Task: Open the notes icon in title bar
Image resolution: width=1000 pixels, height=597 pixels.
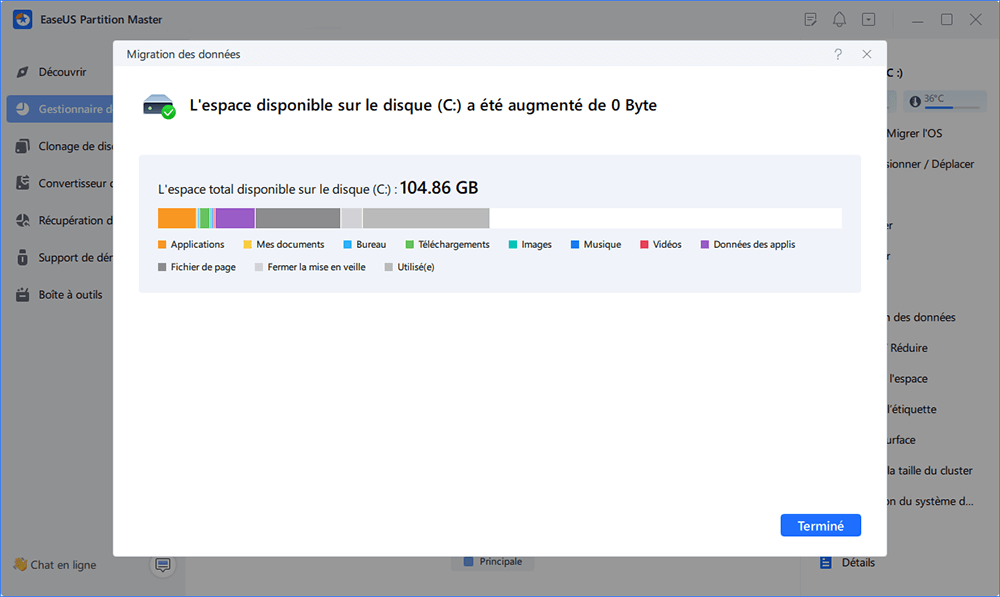Action: tap(811, 20)
